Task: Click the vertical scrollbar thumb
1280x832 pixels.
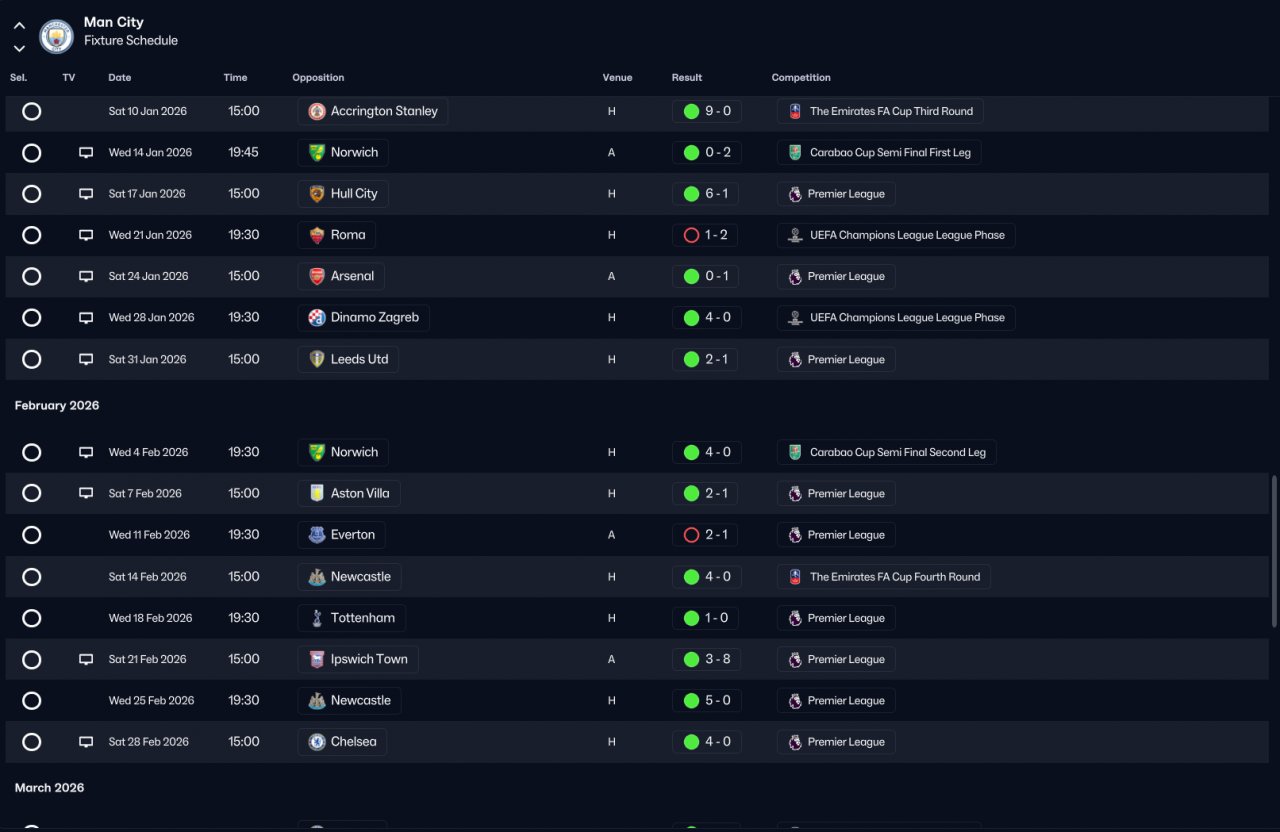Action: click(1273, 552)
